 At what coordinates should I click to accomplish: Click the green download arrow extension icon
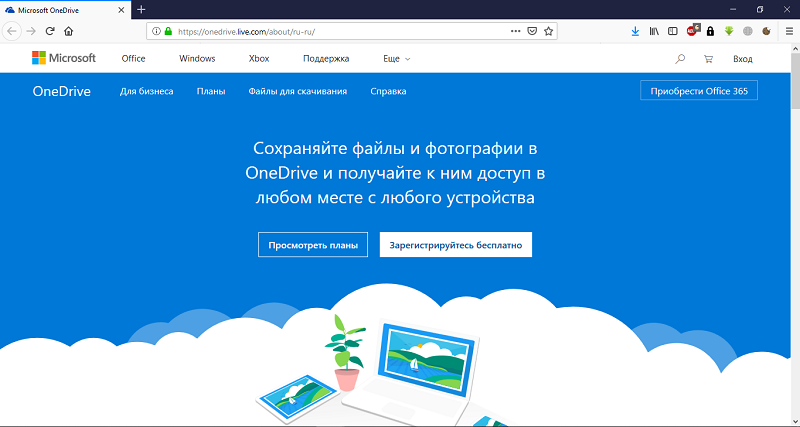click(x=729, y=31)
